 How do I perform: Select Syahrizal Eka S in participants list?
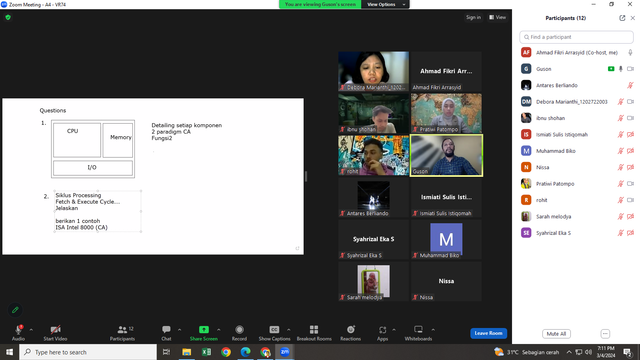pyautogui.click(x=576, y=233)
